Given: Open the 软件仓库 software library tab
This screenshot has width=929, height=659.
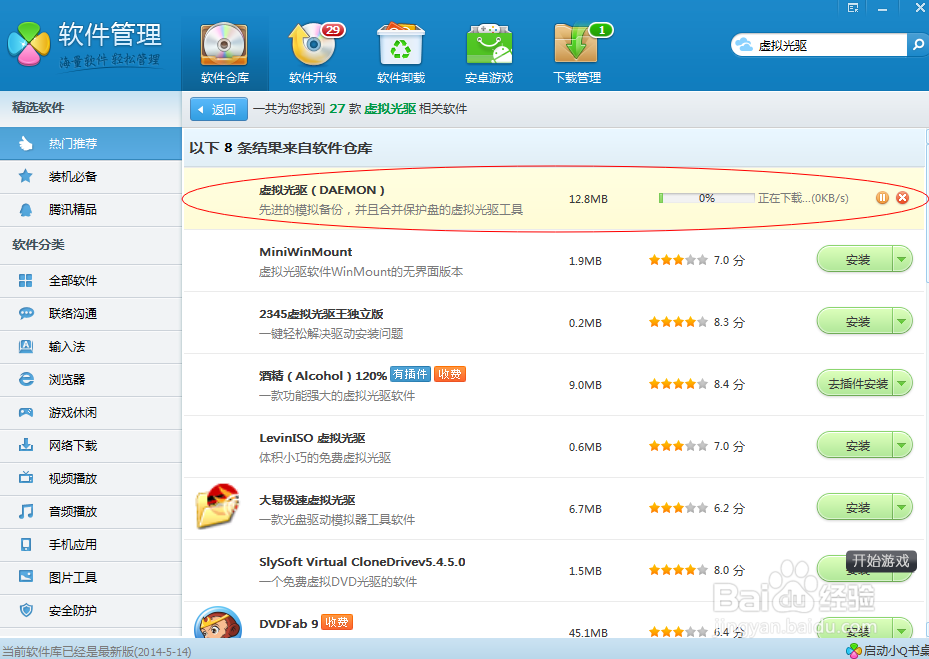Looking at the screenshot, I should pyautogui.click(x=225, y=52).
